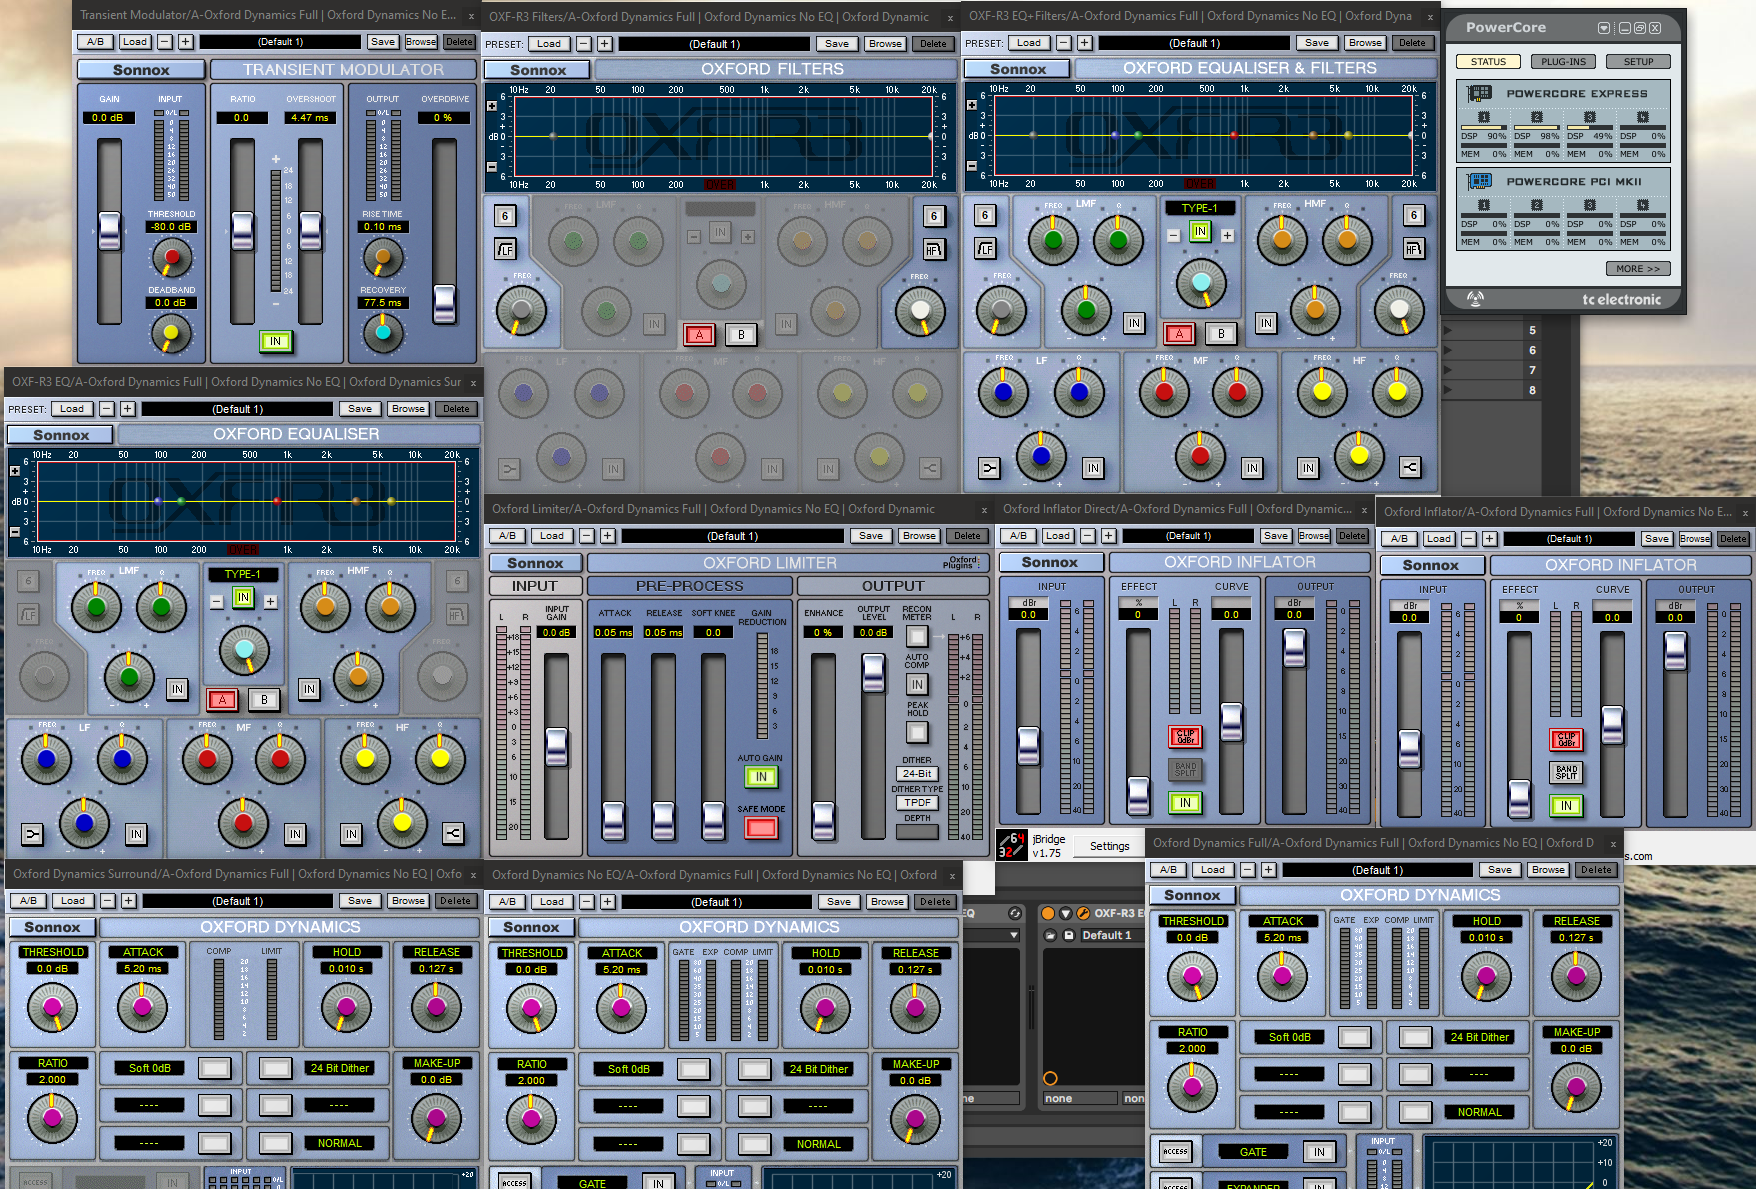Click graph plus icon in Oxford Filters window
Viewport: 1756px width, 1189px height.
pos(491,106)
